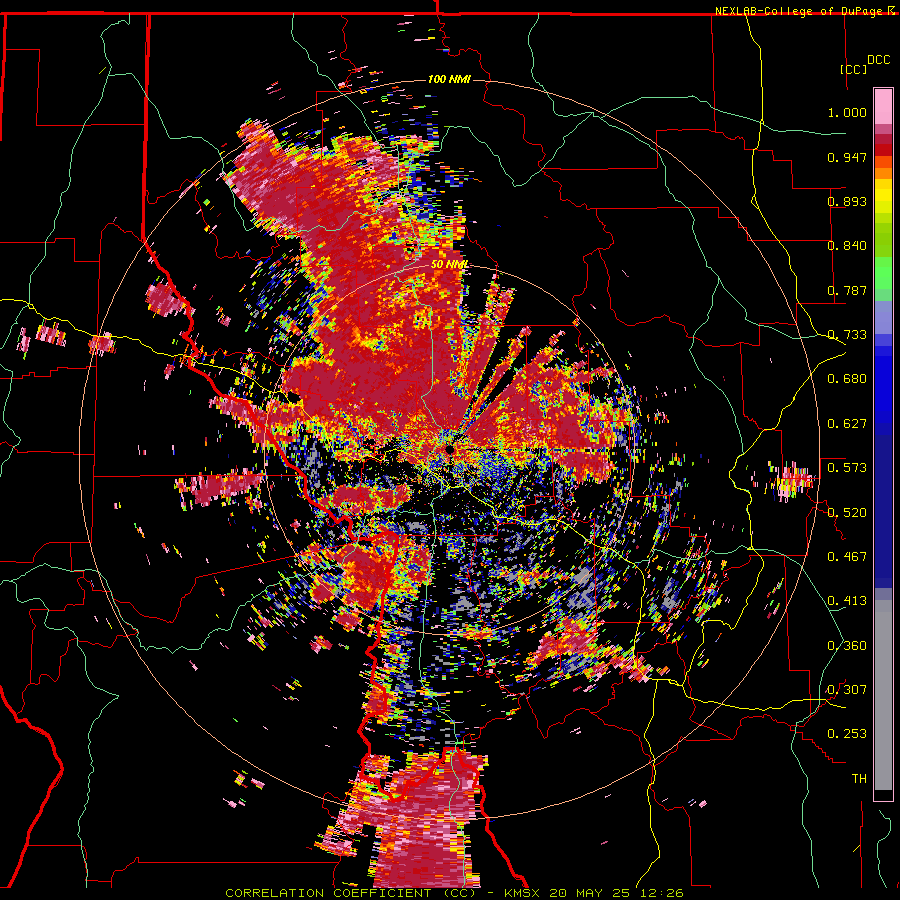Click the pink band of the color scale
900x900 pixels.
click(883, 107)
